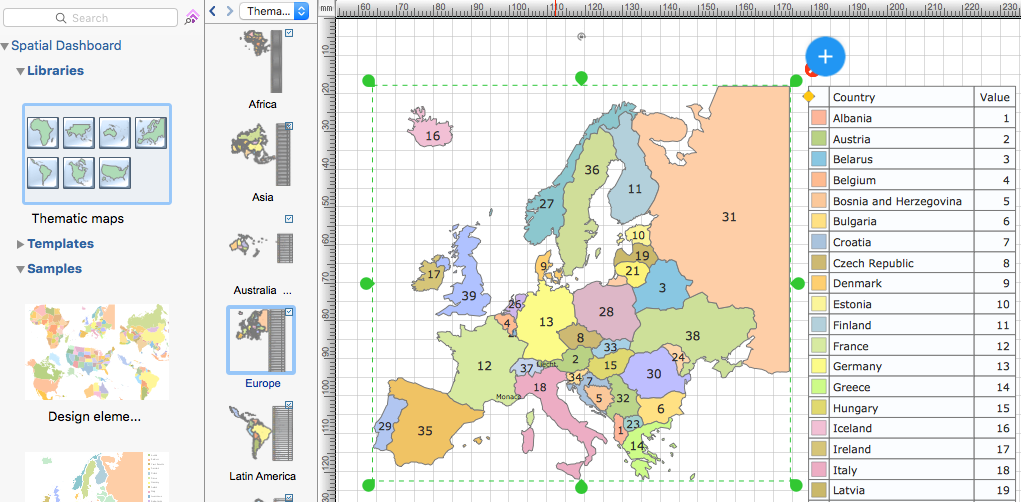The image size is (1021, 502).
Task: Toggle the Latin America stencil checkbox
Action: (288, 405)
